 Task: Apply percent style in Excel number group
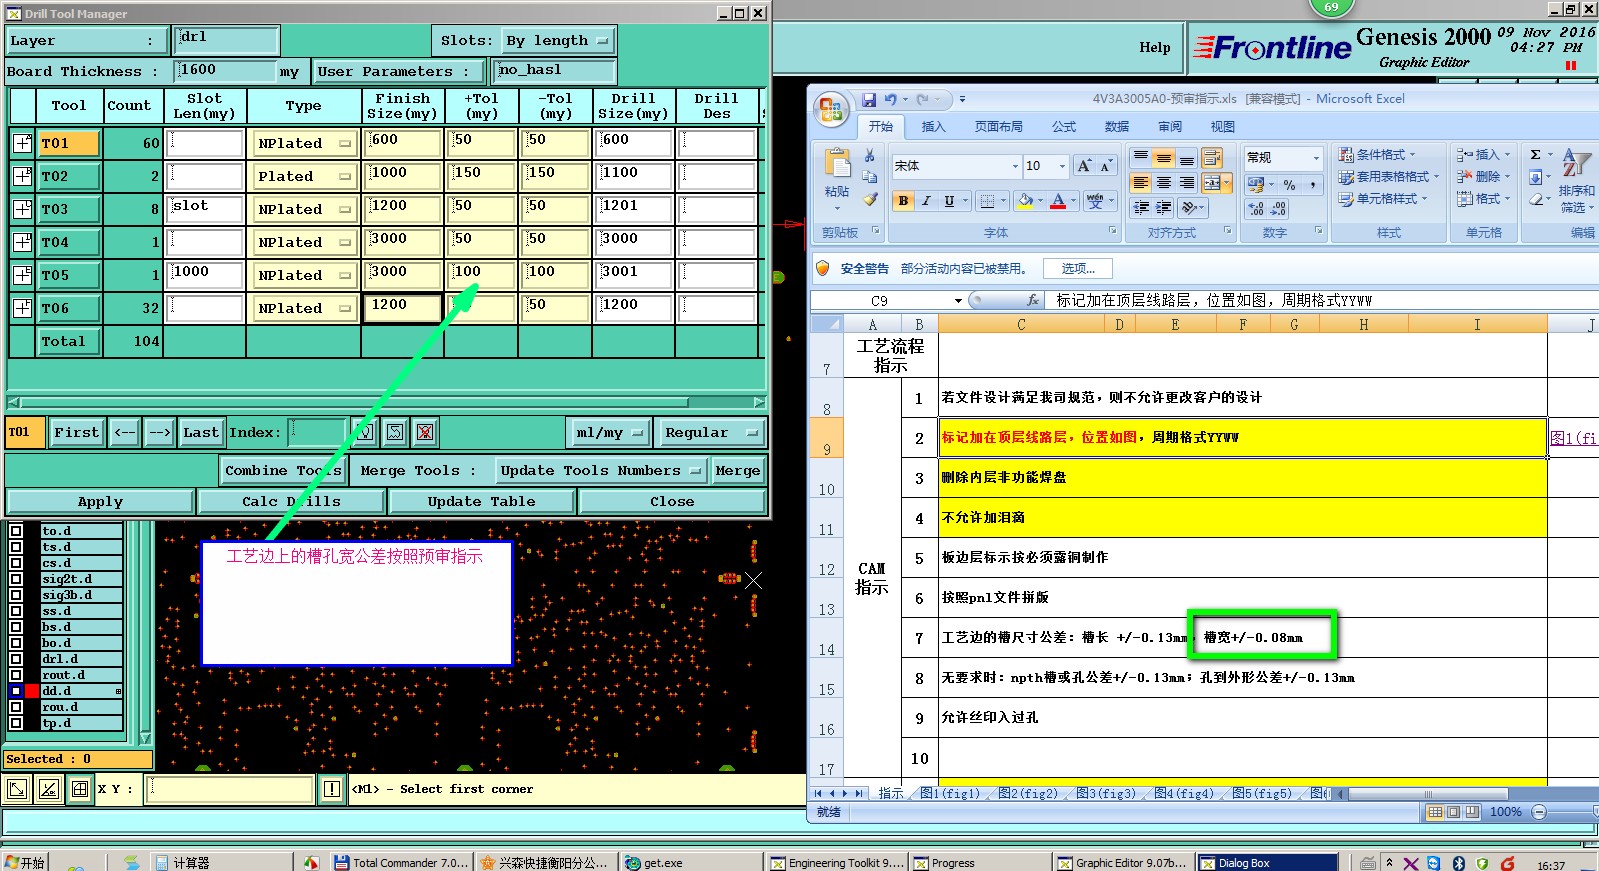tap(1290, 185)
